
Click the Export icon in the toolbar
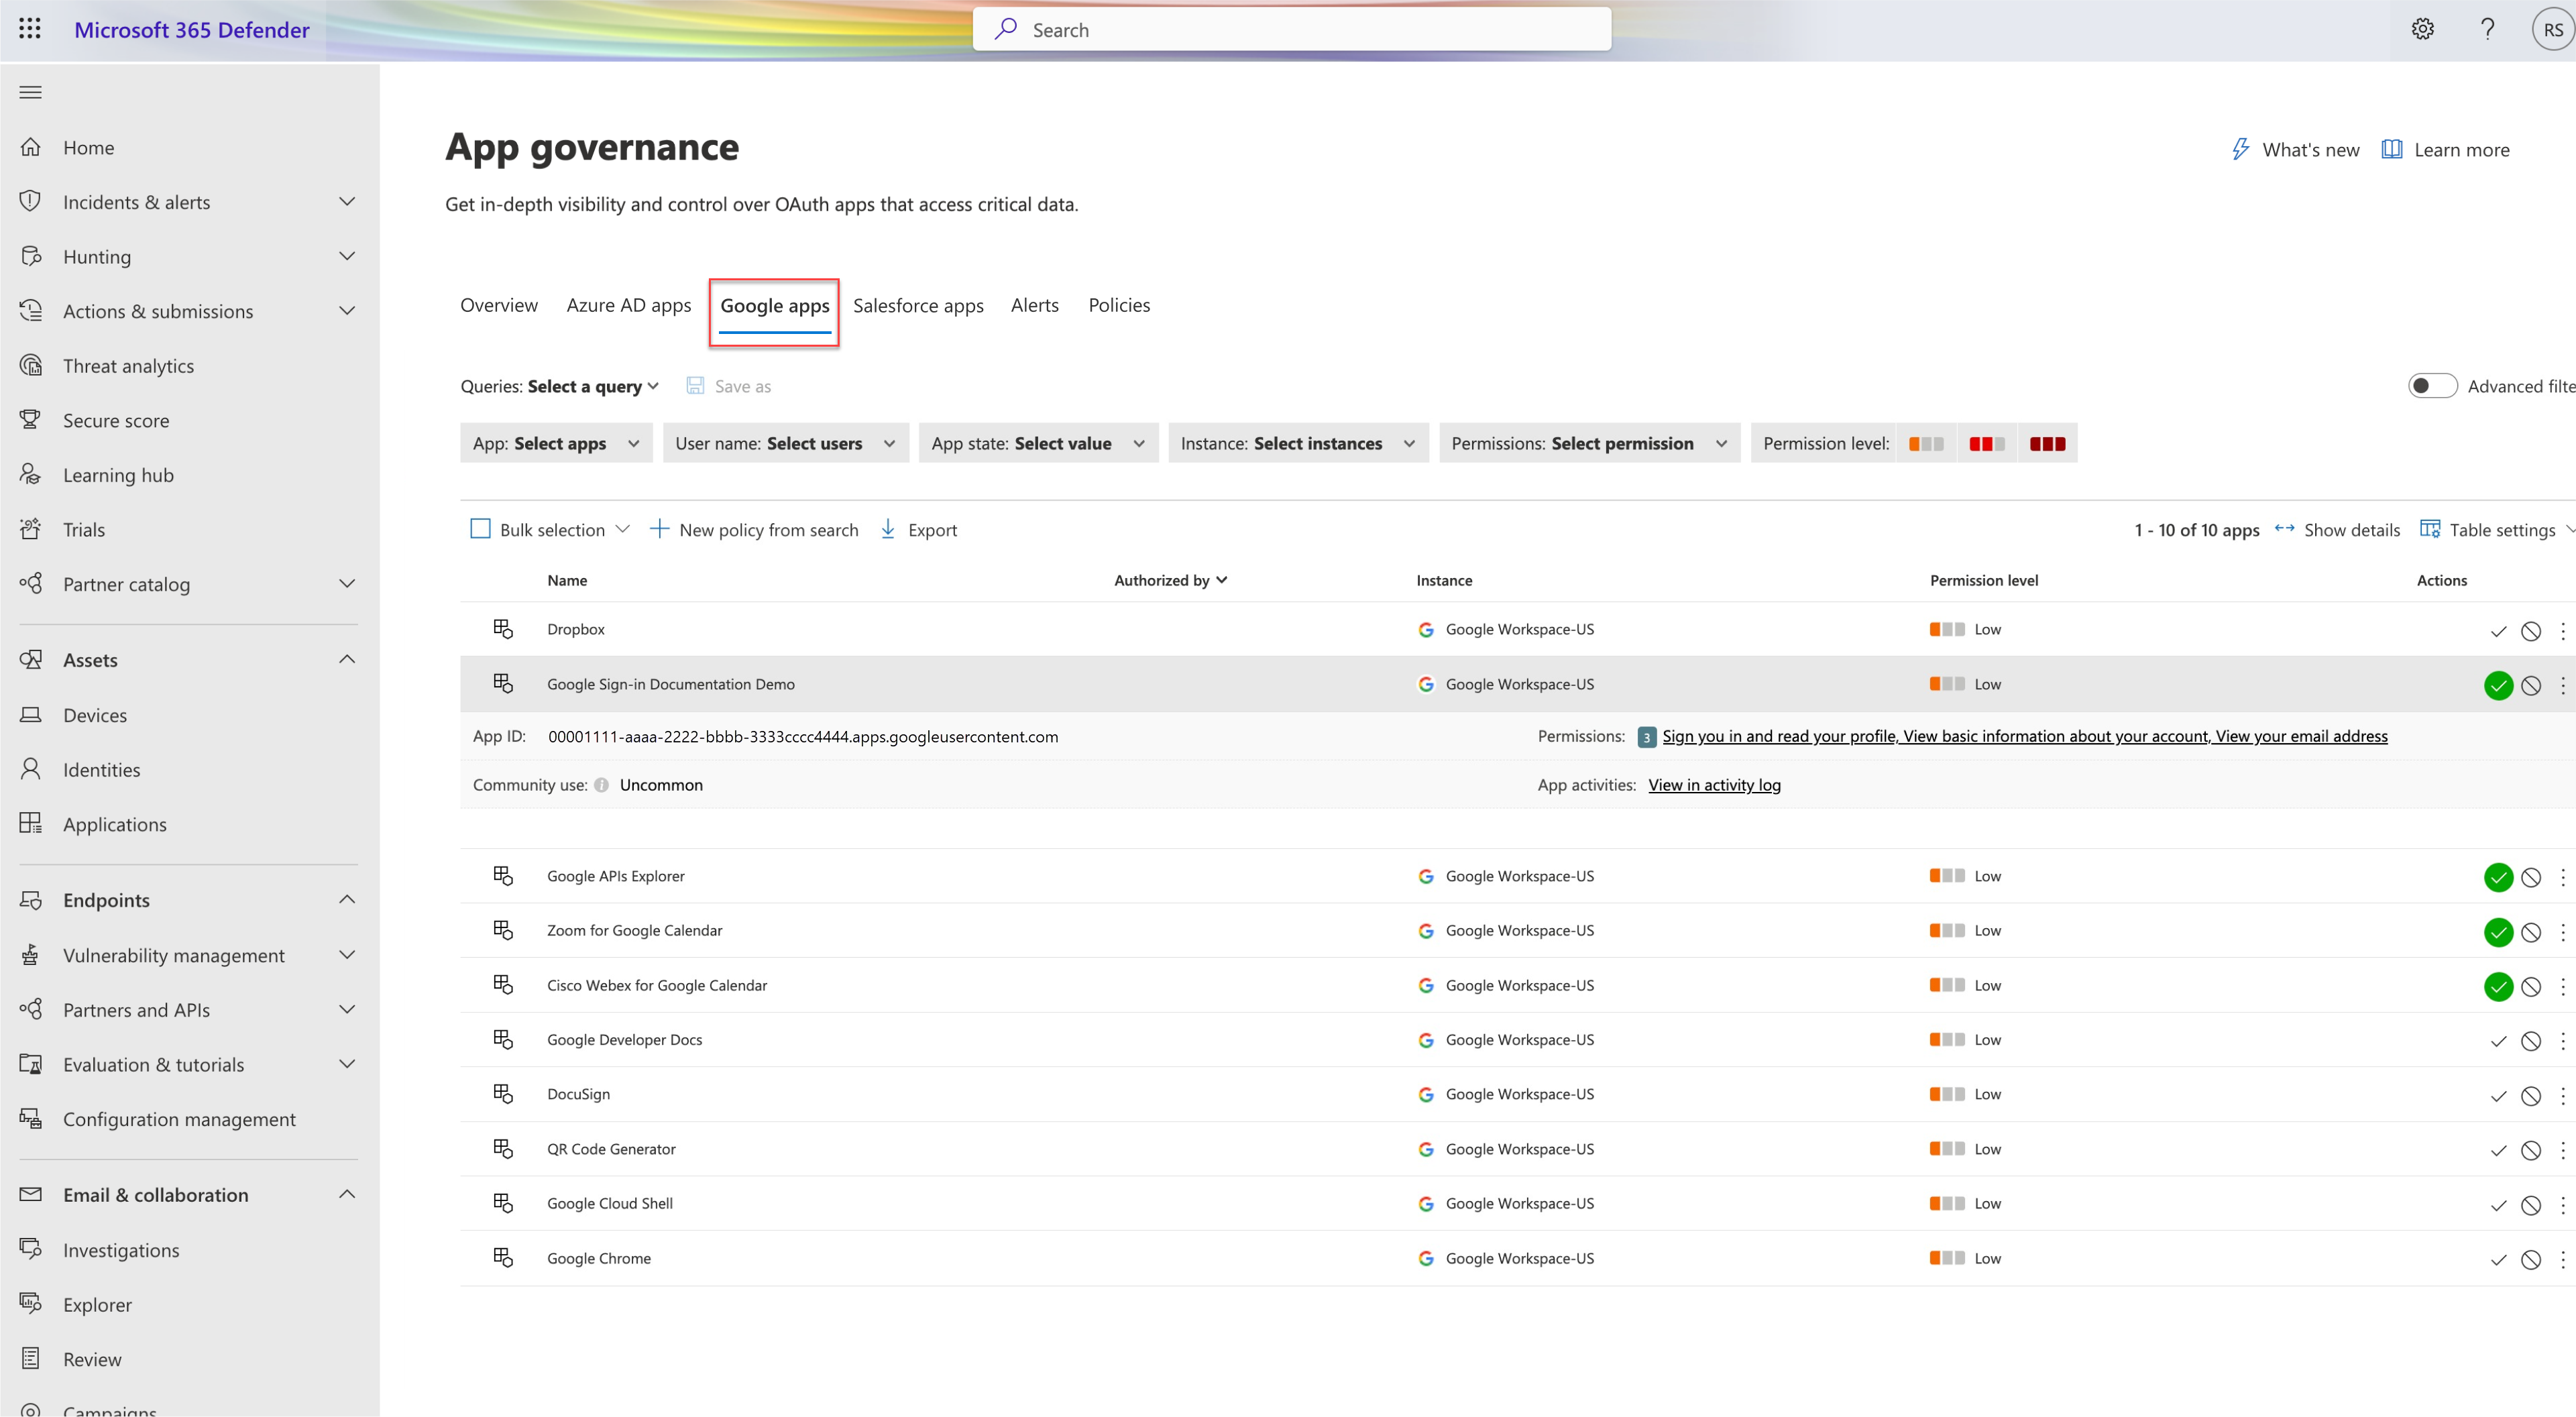point(889,528)
